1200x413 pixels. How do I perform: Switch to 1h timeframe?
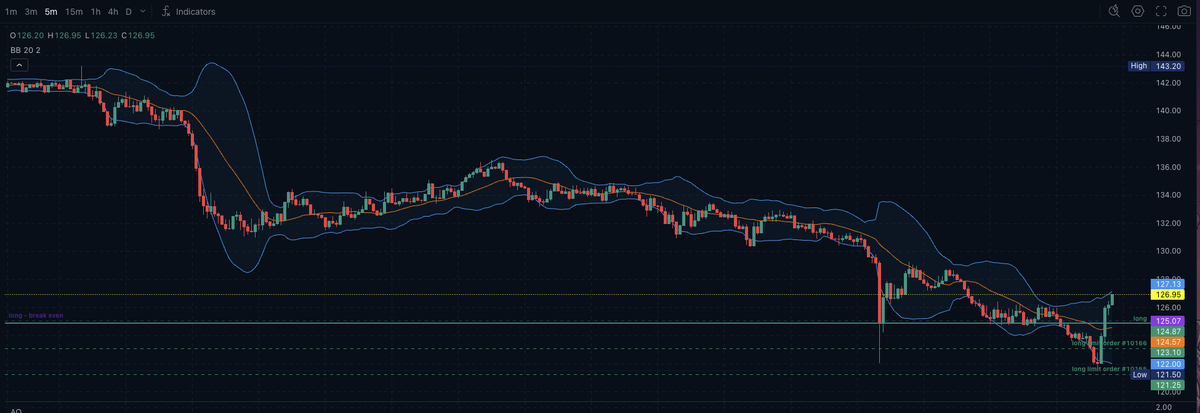coord(95,12)
